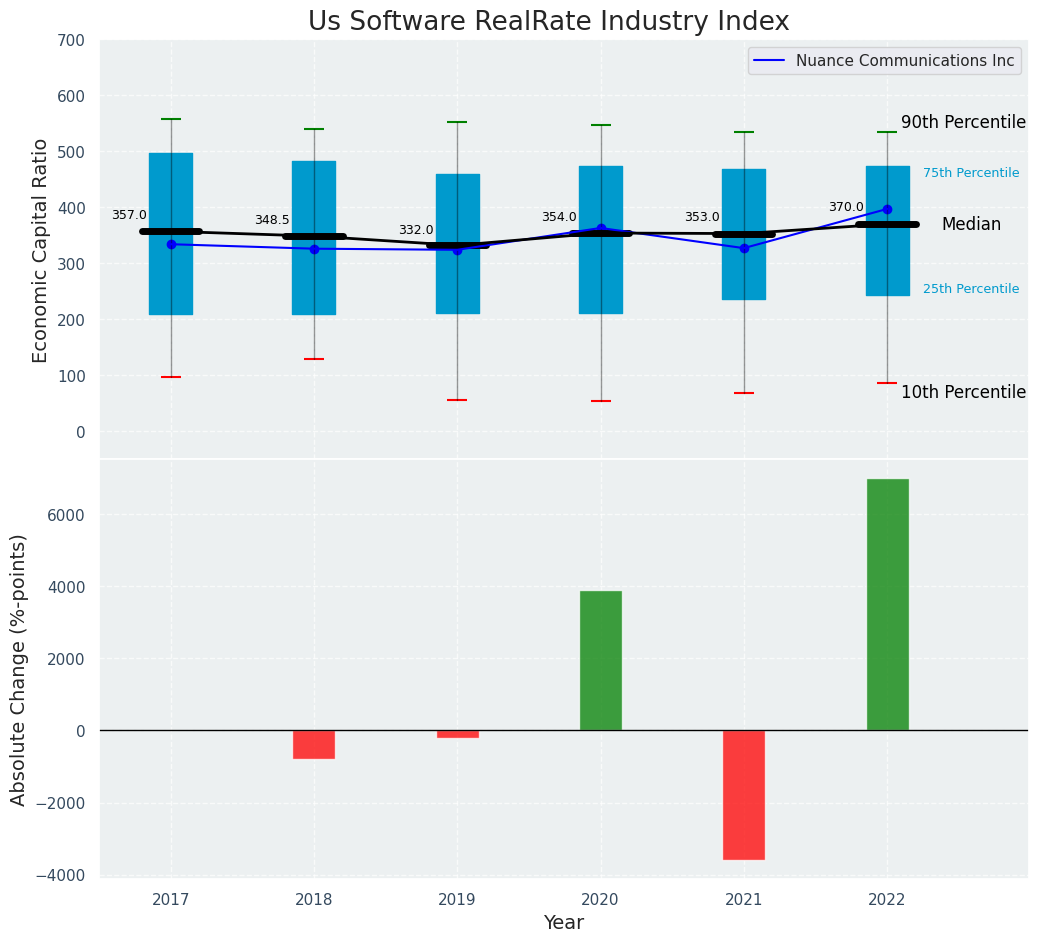This screenshot has width=1039, height=942.
Task: Click the Economic Capital Ratio axis title
Action: pyautogui.click(x=41, y=250)
